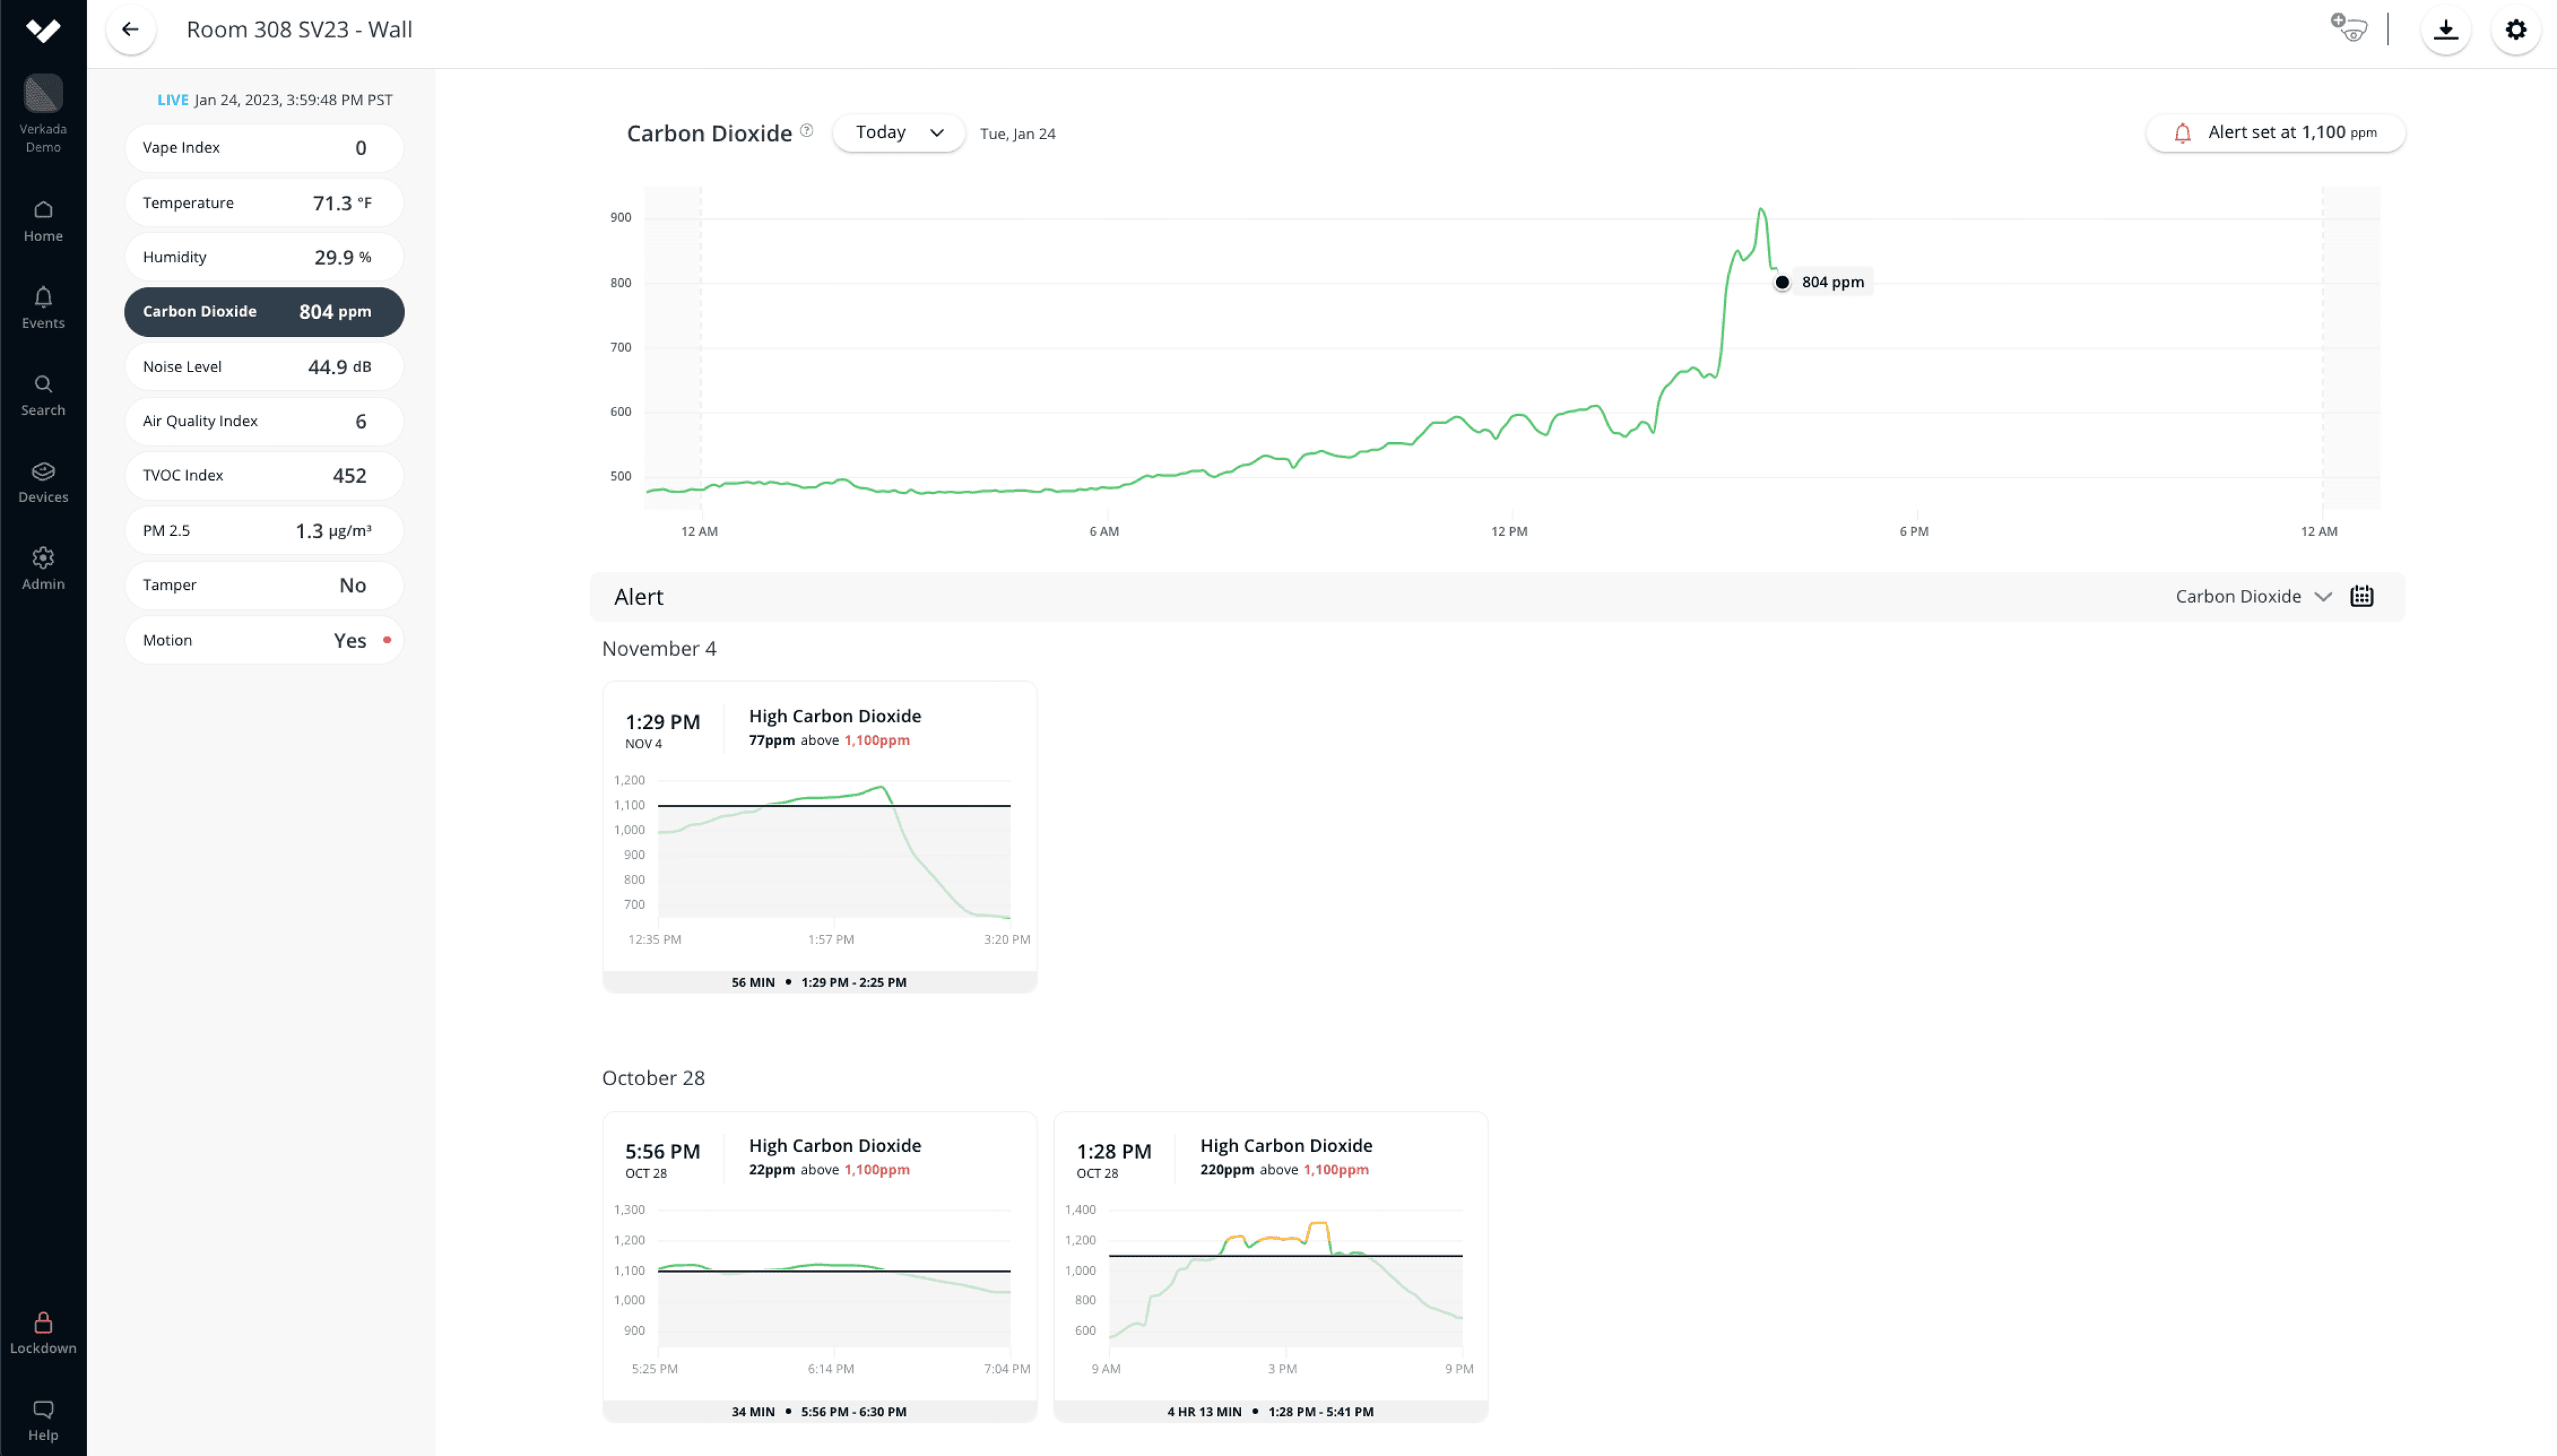Open the alert calendar date picker

point(2361,597)
